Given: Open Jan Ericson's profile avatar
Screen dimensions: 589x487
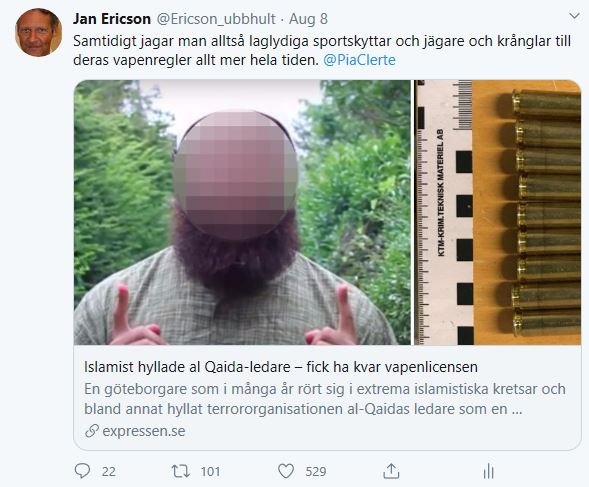Looking at the screenshot, I should coord(38,32).
